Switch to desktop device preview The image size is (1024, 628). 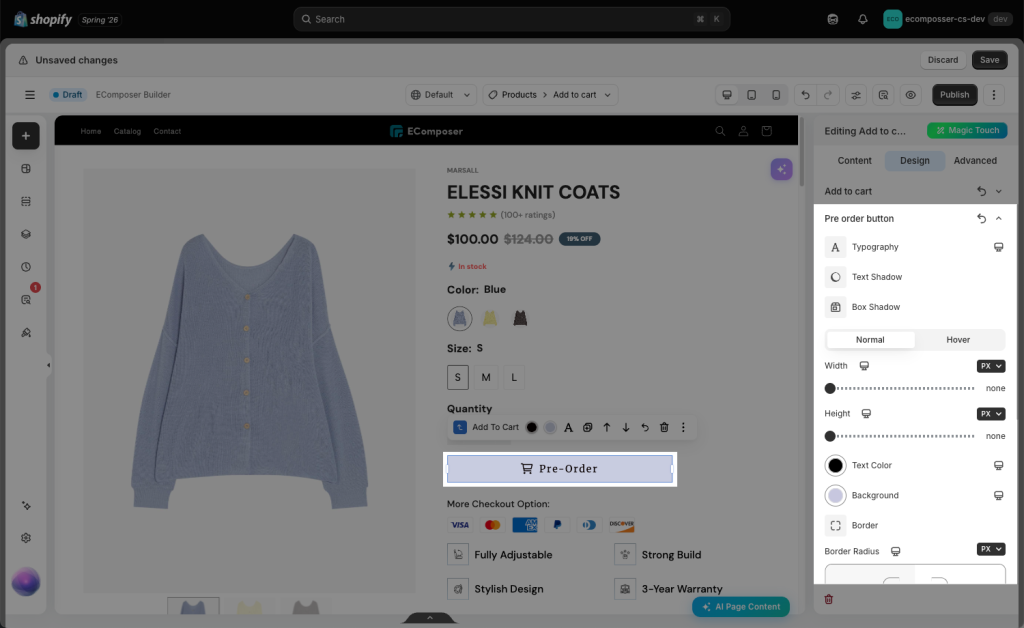[x=727, y=95]
